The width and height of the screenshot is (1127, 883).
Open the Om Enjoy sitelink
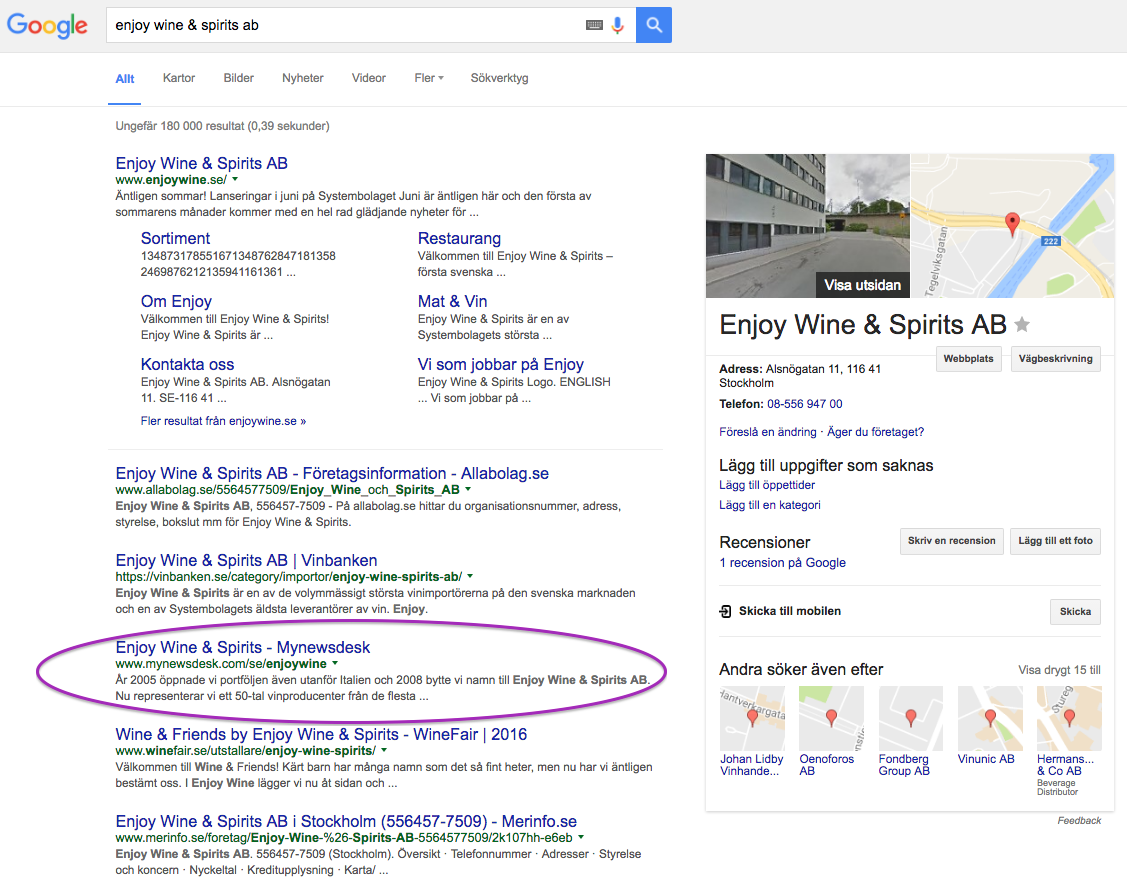[x=176, y=301]
